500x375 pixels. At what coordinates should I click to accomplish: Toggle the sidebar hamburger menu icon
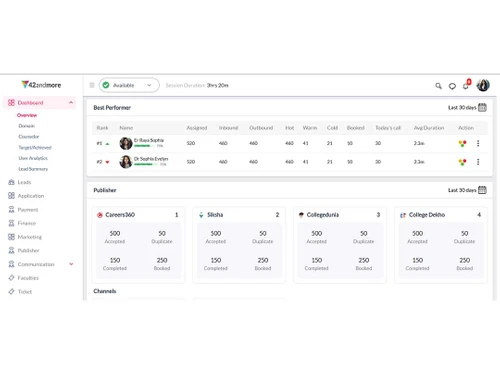pyautogui.click(x=92, y=85)
